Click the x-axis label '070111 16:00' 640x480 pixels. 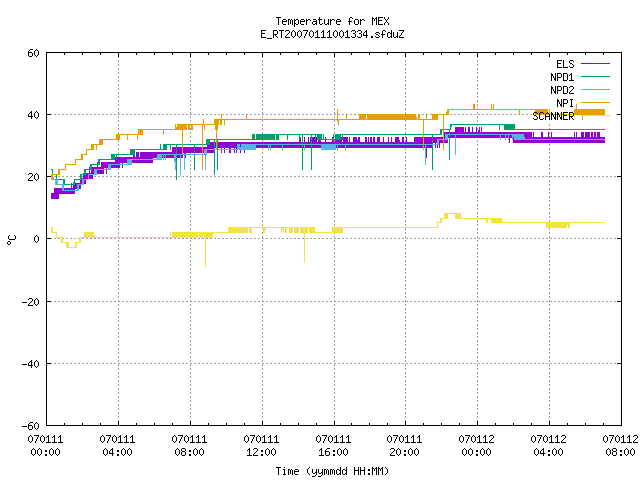tap(333, 446)
